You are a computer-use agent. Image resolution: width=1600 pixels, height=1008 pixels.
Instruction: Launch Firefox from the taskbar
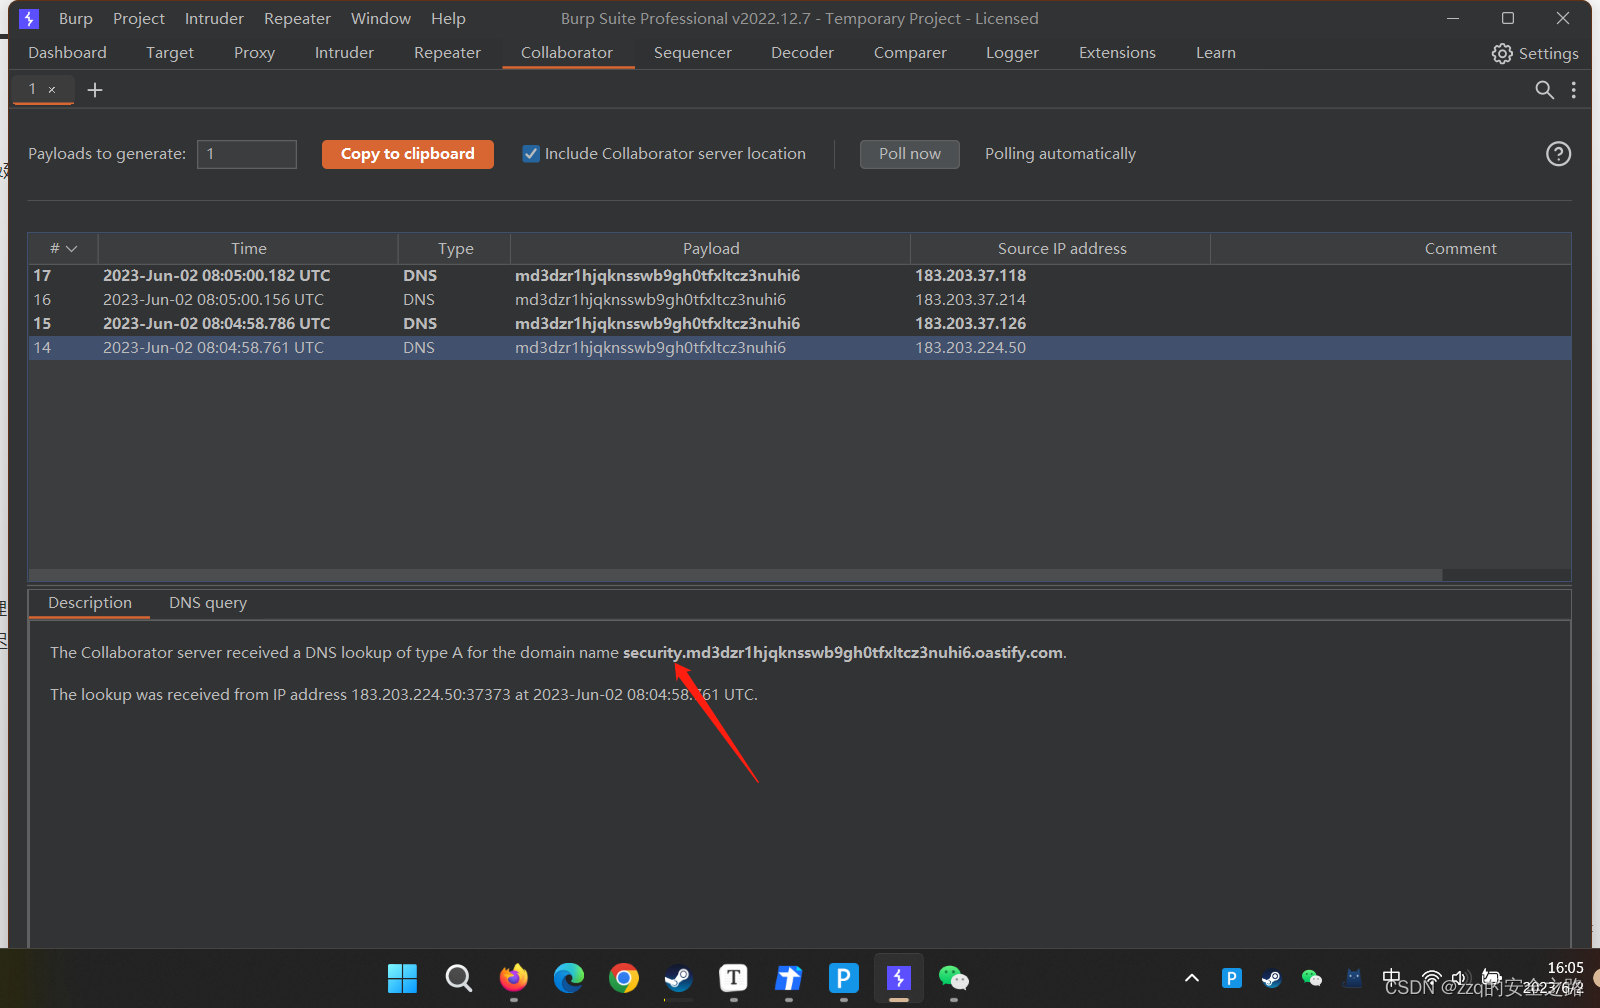(514, 978)
